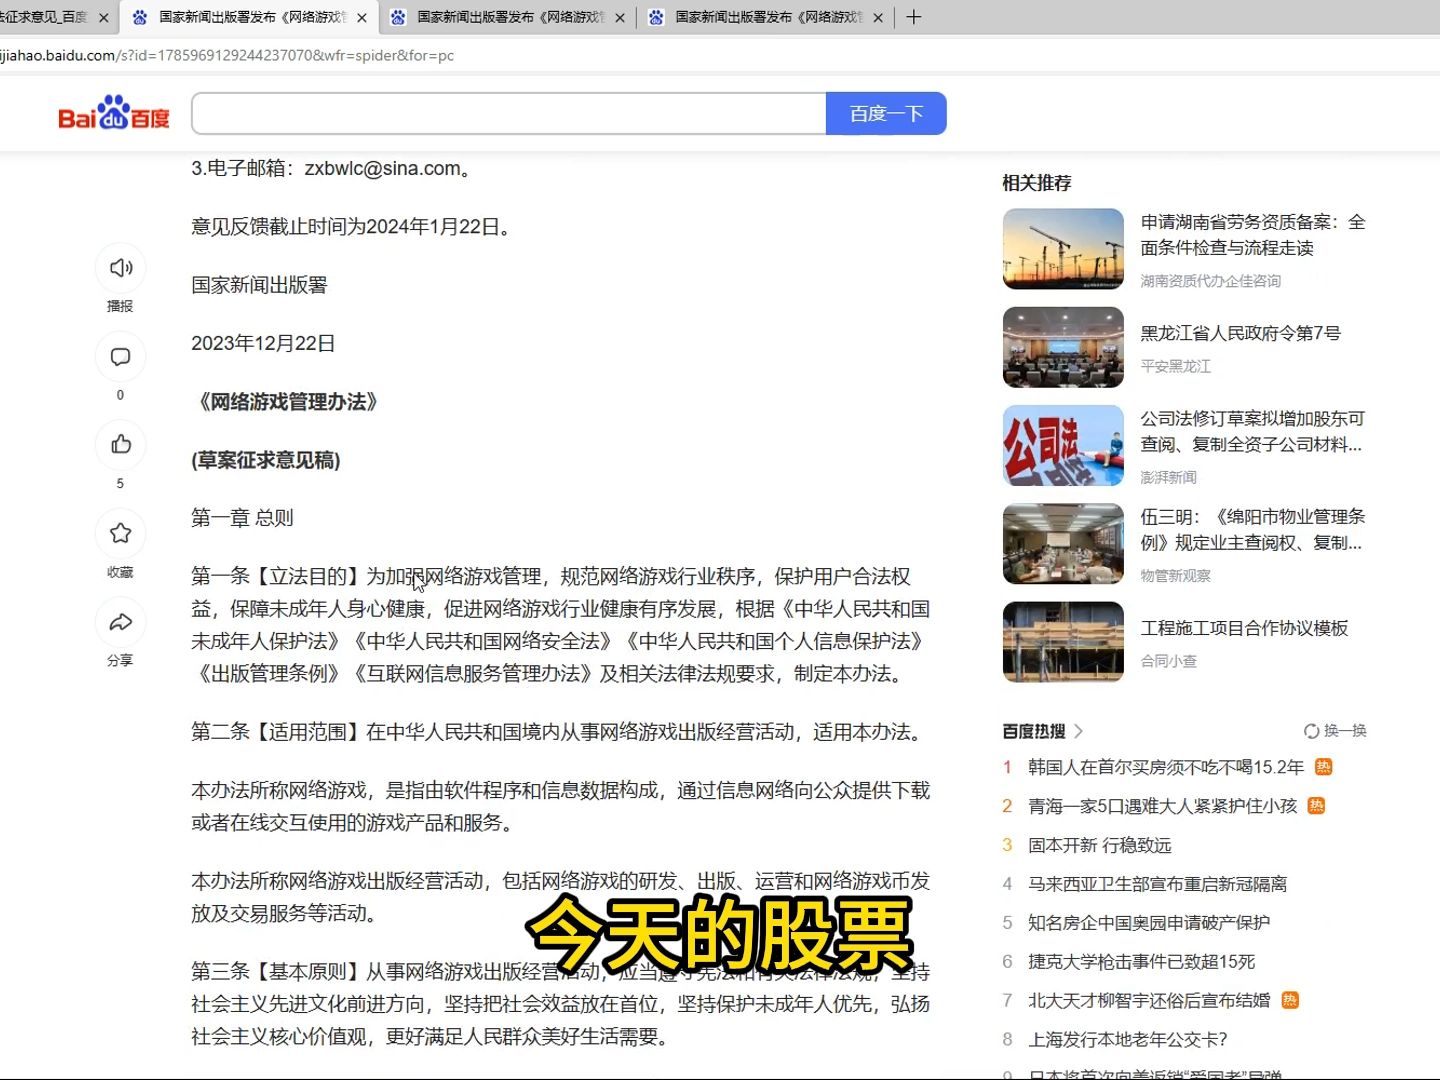Switch to the 征求意见_百度 tab
1440x1080 pixels.
[x=45, y=17]
